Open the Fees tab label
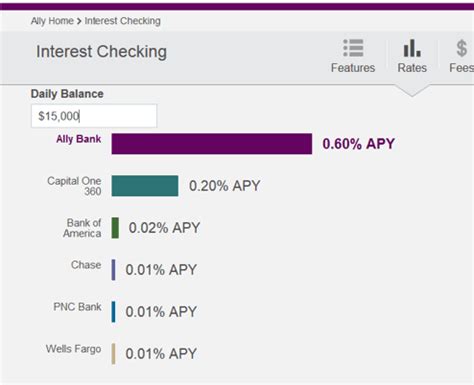This screenshot has width=474, height=385. pos(462,68)
